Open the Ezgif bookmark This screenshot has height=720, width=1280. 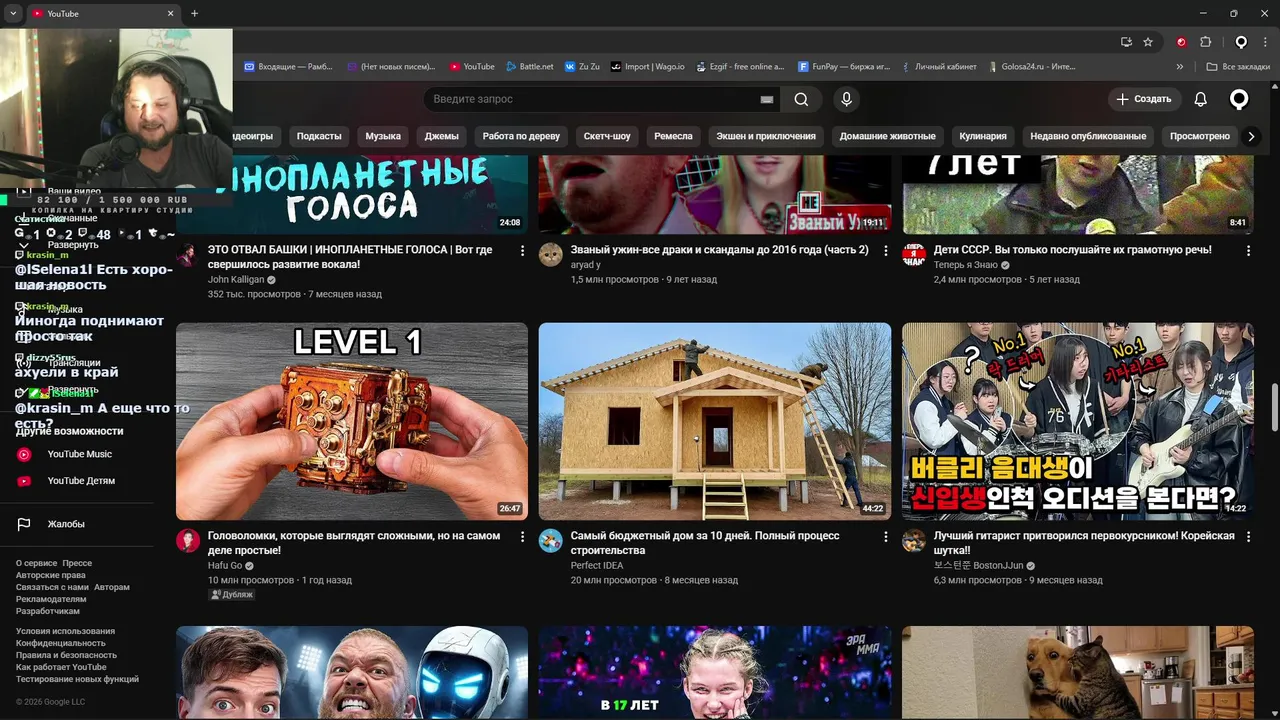[x=739, y=67]
